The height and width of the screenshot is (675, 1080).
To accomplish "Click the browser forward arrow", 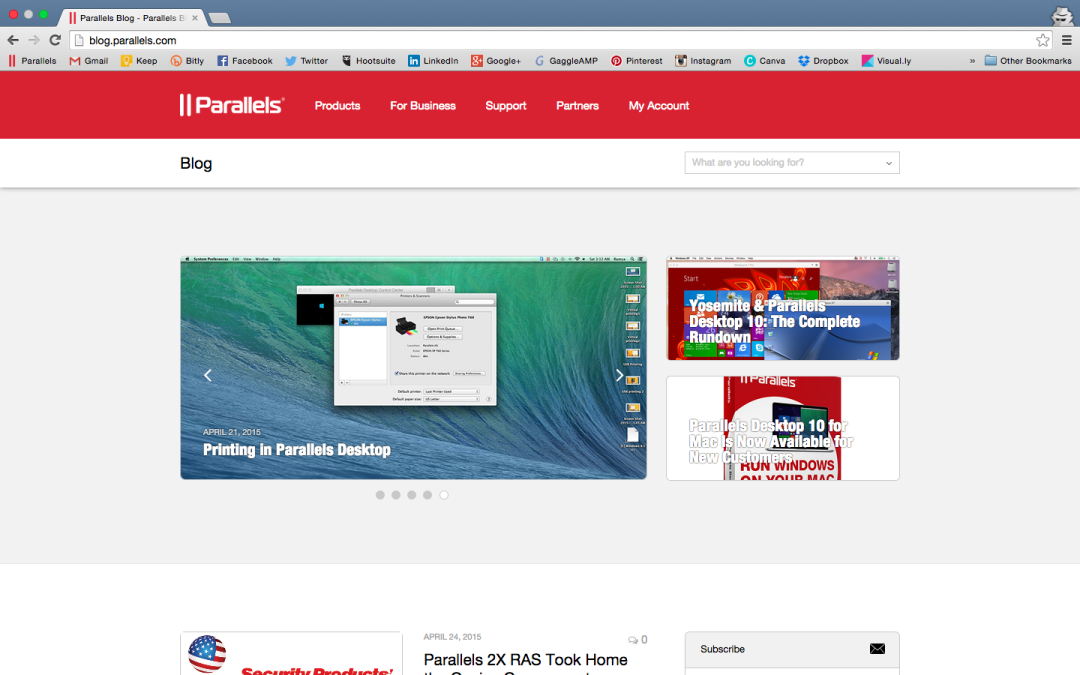I will coord(34,40).
